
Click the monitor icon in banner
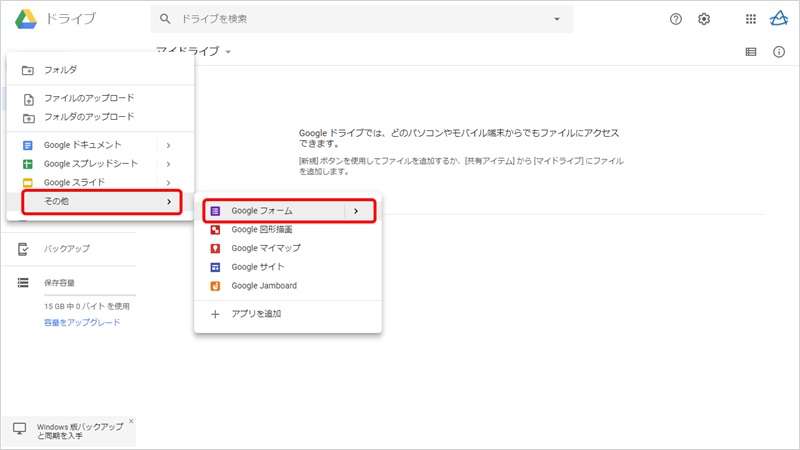click(x=19, y=429)
